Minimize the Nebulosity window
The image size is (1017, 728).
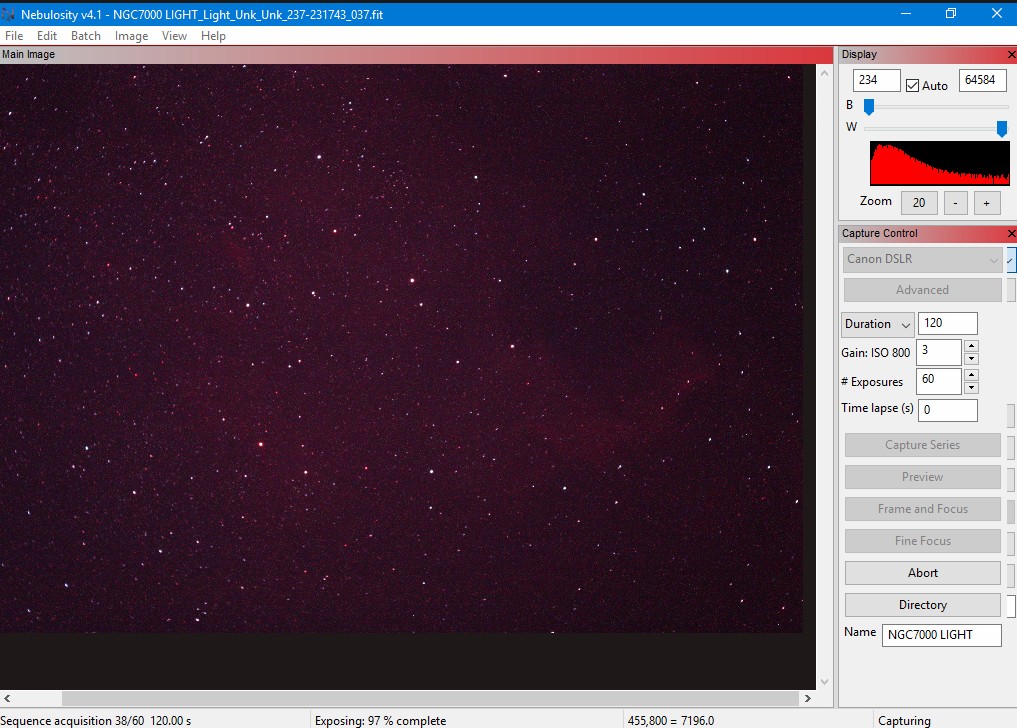906,14
